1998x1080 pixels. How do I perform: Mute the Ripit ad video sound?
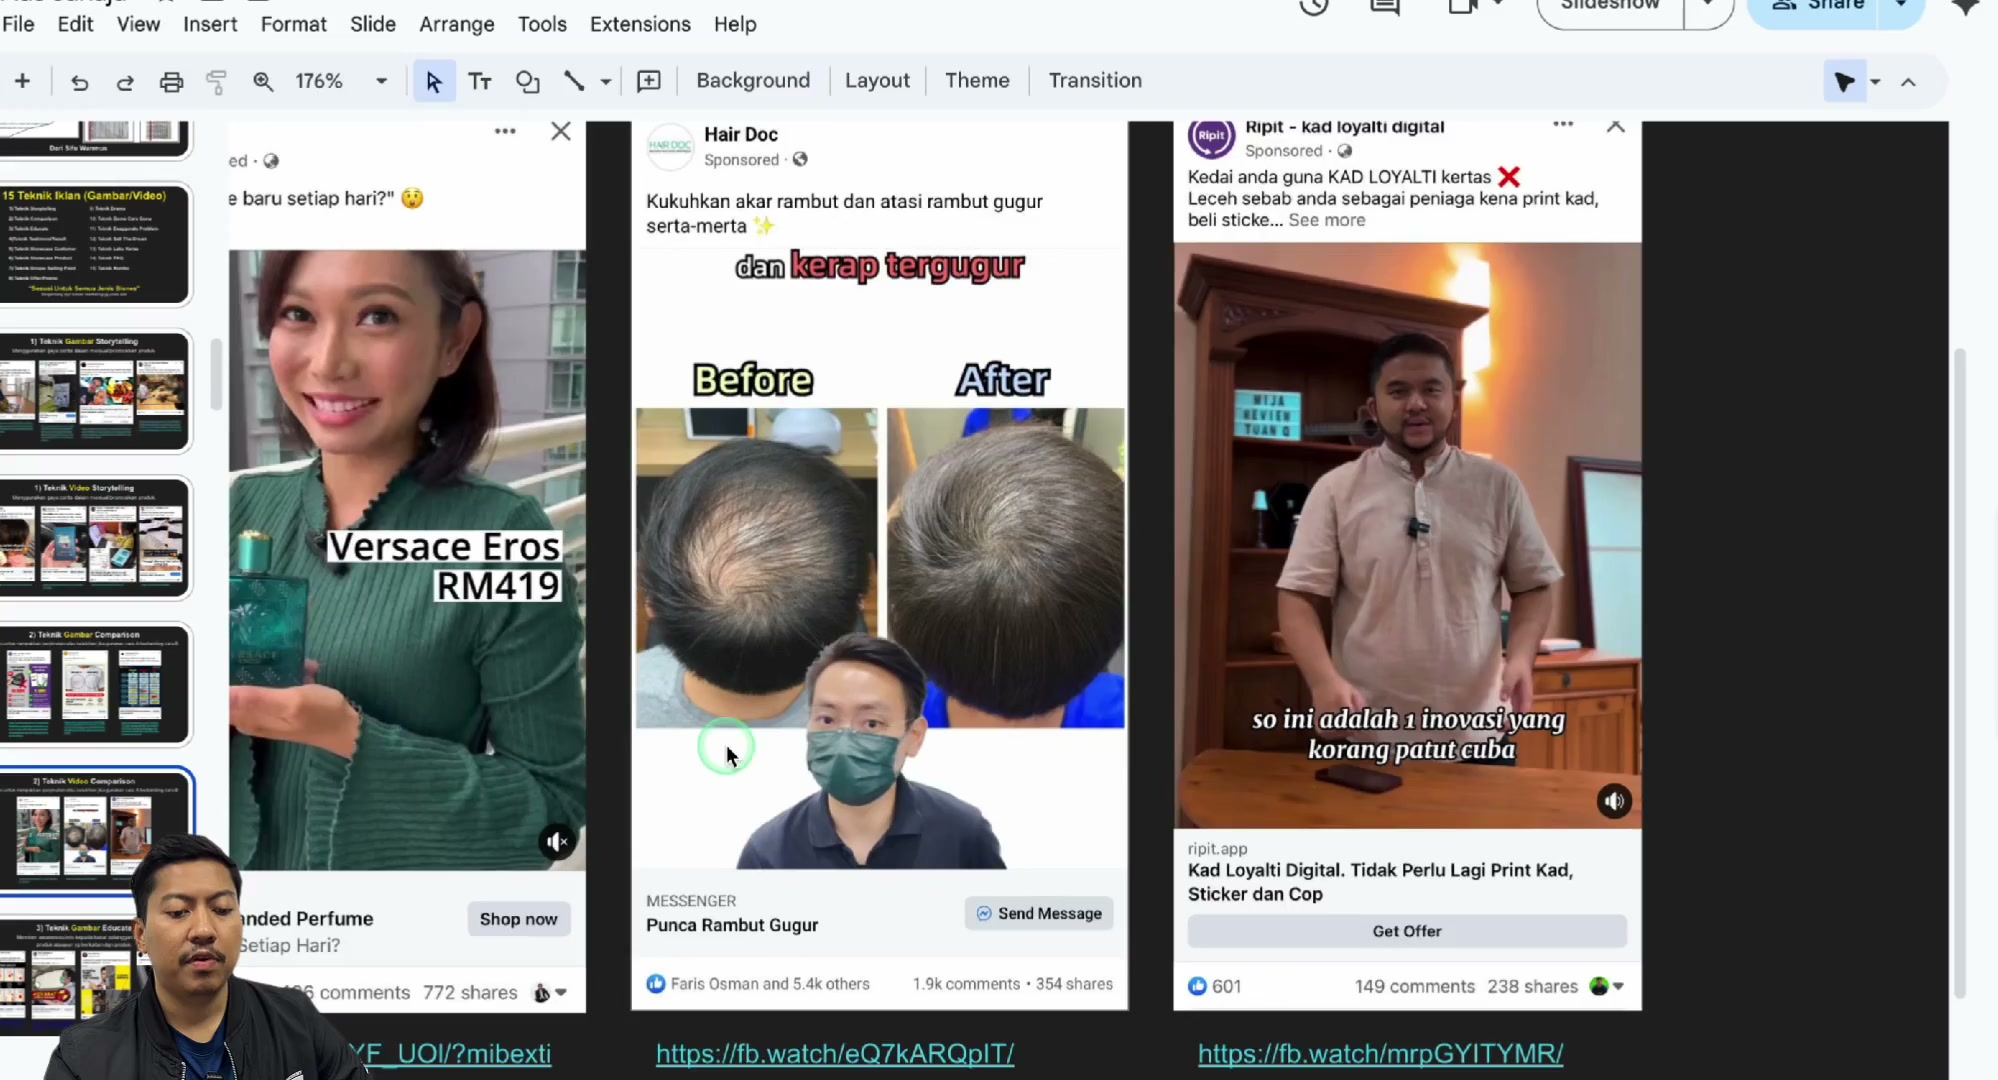(x=1613, y=801)
